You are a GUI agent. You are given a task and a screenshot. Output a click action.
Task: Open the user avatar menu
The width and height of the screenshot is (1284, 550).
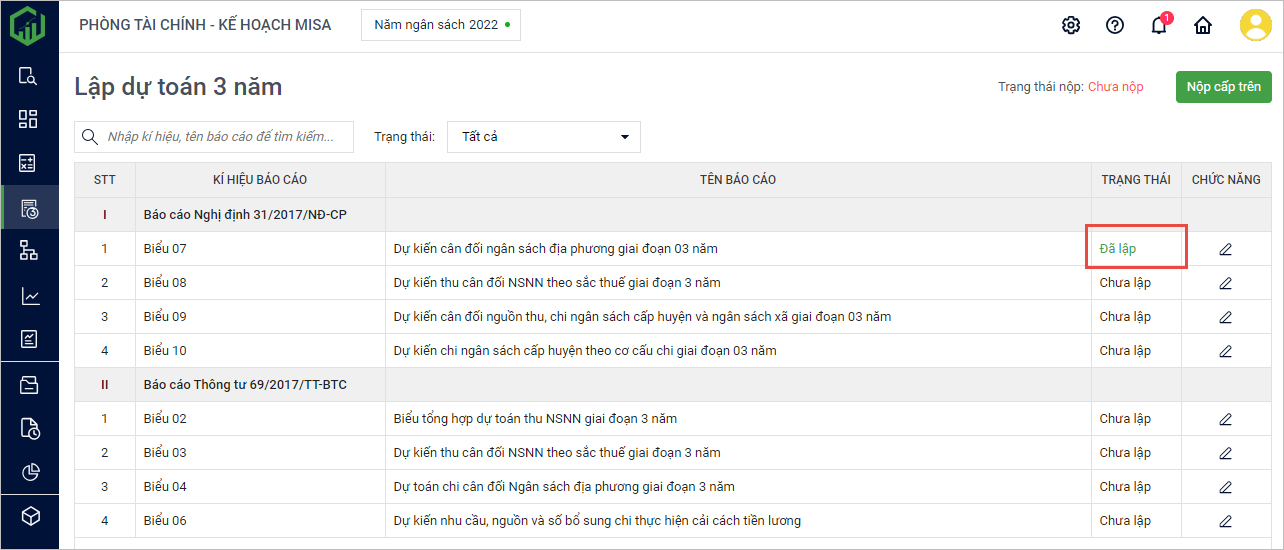[x=1255, y=25]
